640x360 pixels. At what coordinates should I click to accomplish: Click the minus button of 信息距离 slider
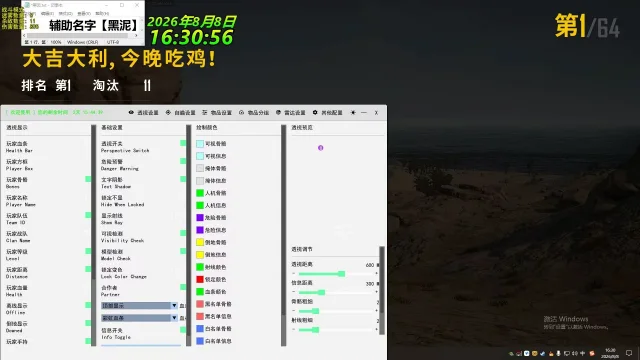[x=293, y=292]
